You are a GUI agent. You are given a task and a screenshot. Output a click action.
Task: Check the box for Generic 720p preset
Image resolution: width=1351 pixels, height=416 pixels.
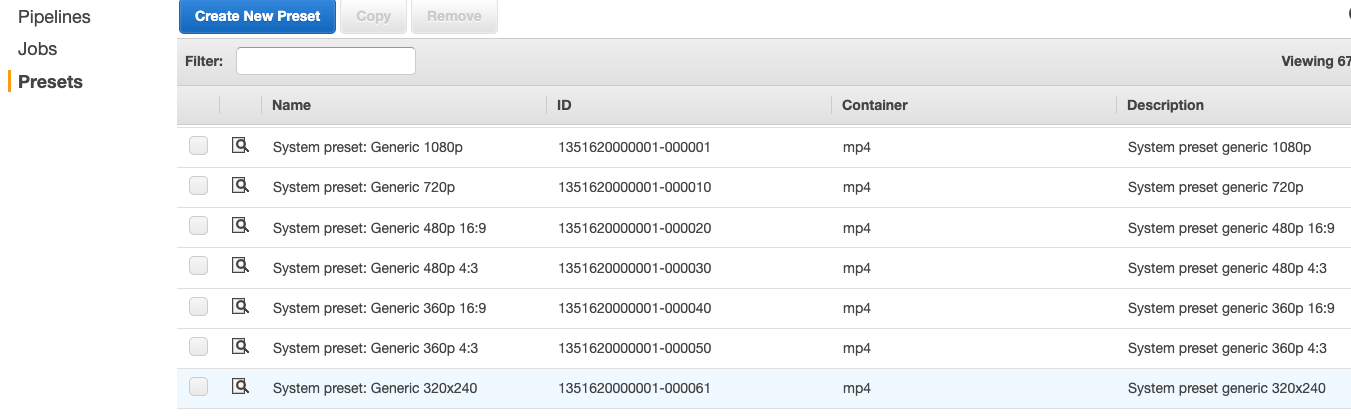(x=198, y=186)
